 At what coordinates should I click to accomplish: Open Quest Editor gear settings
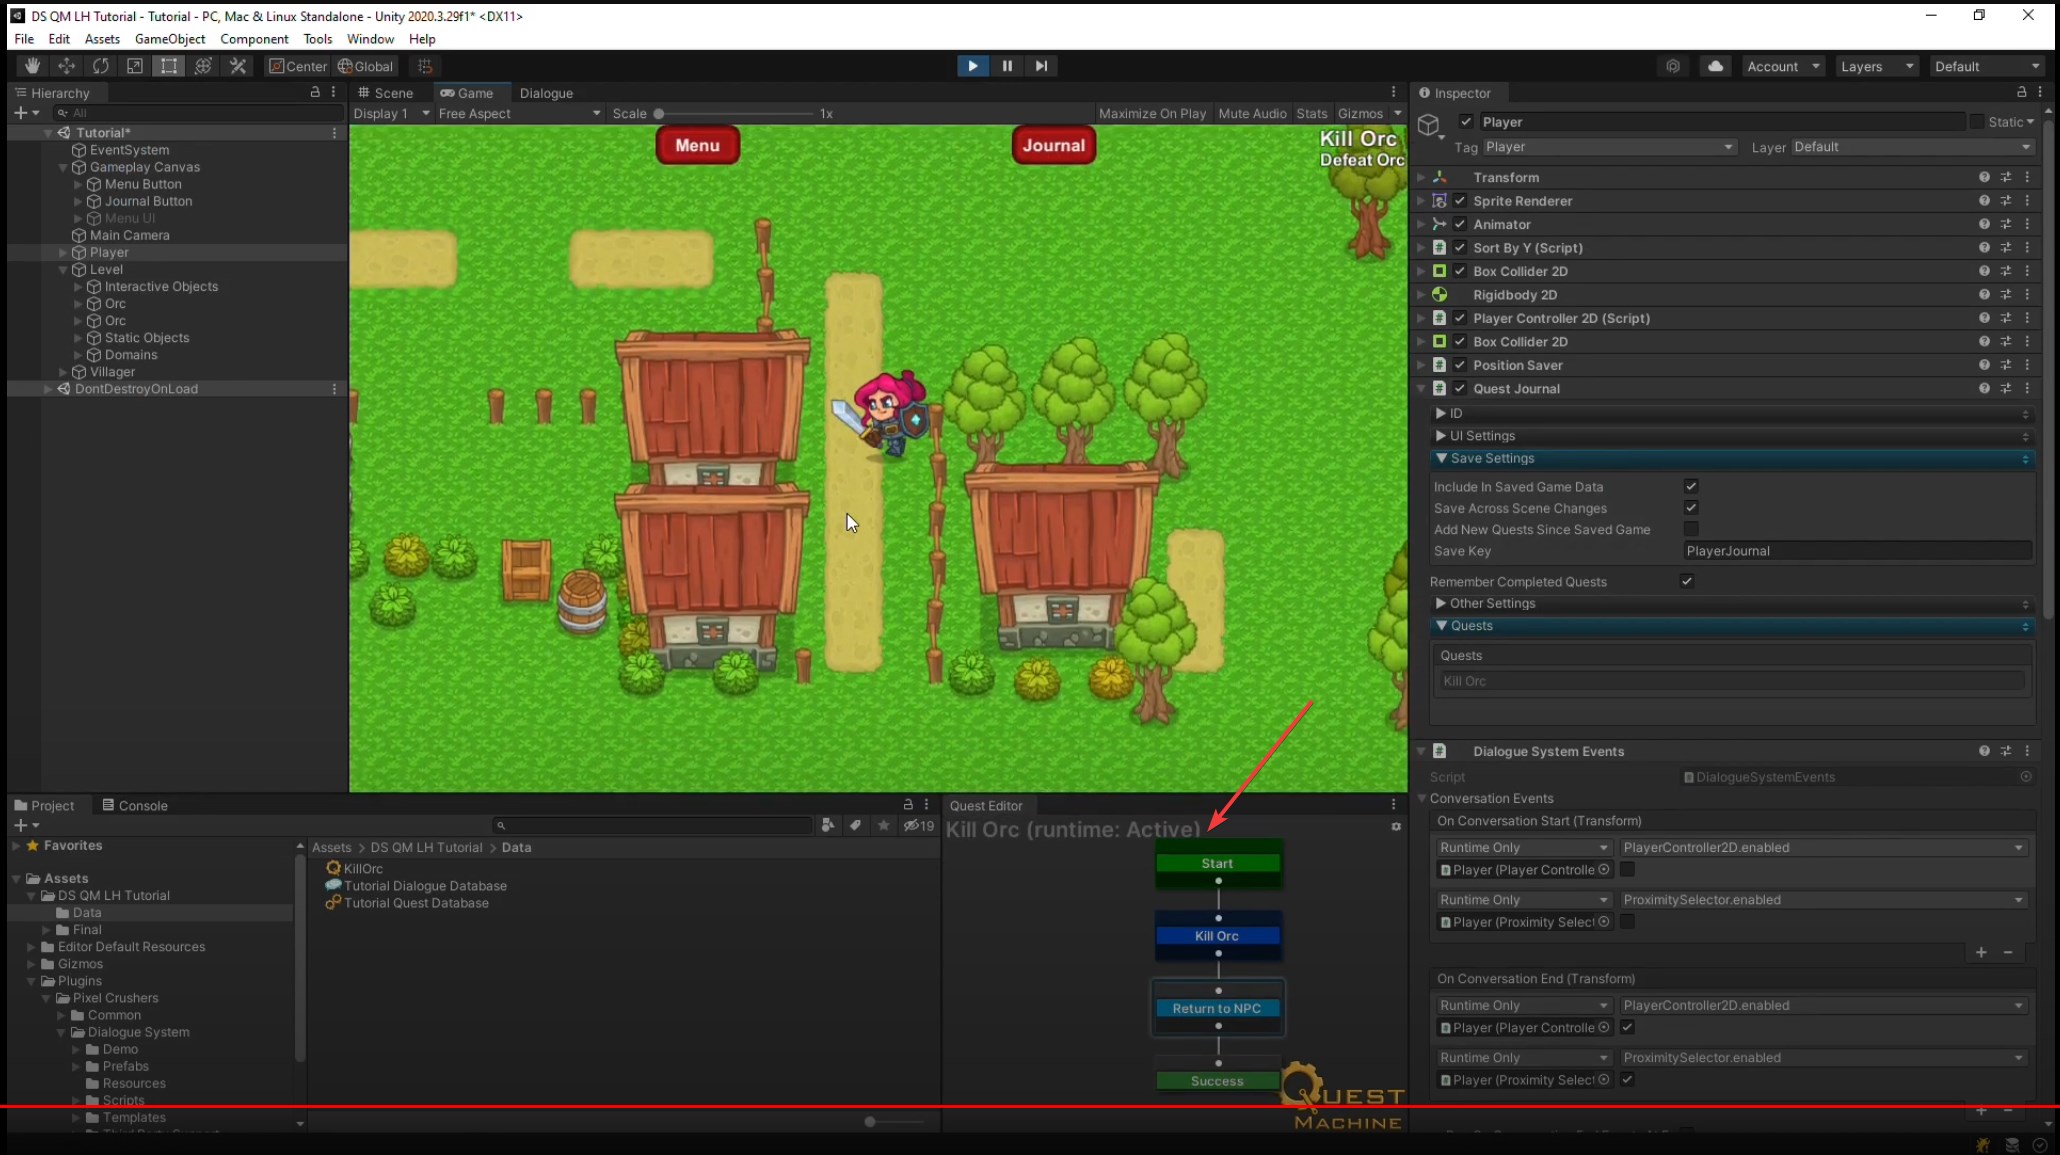coord(1396,827)
